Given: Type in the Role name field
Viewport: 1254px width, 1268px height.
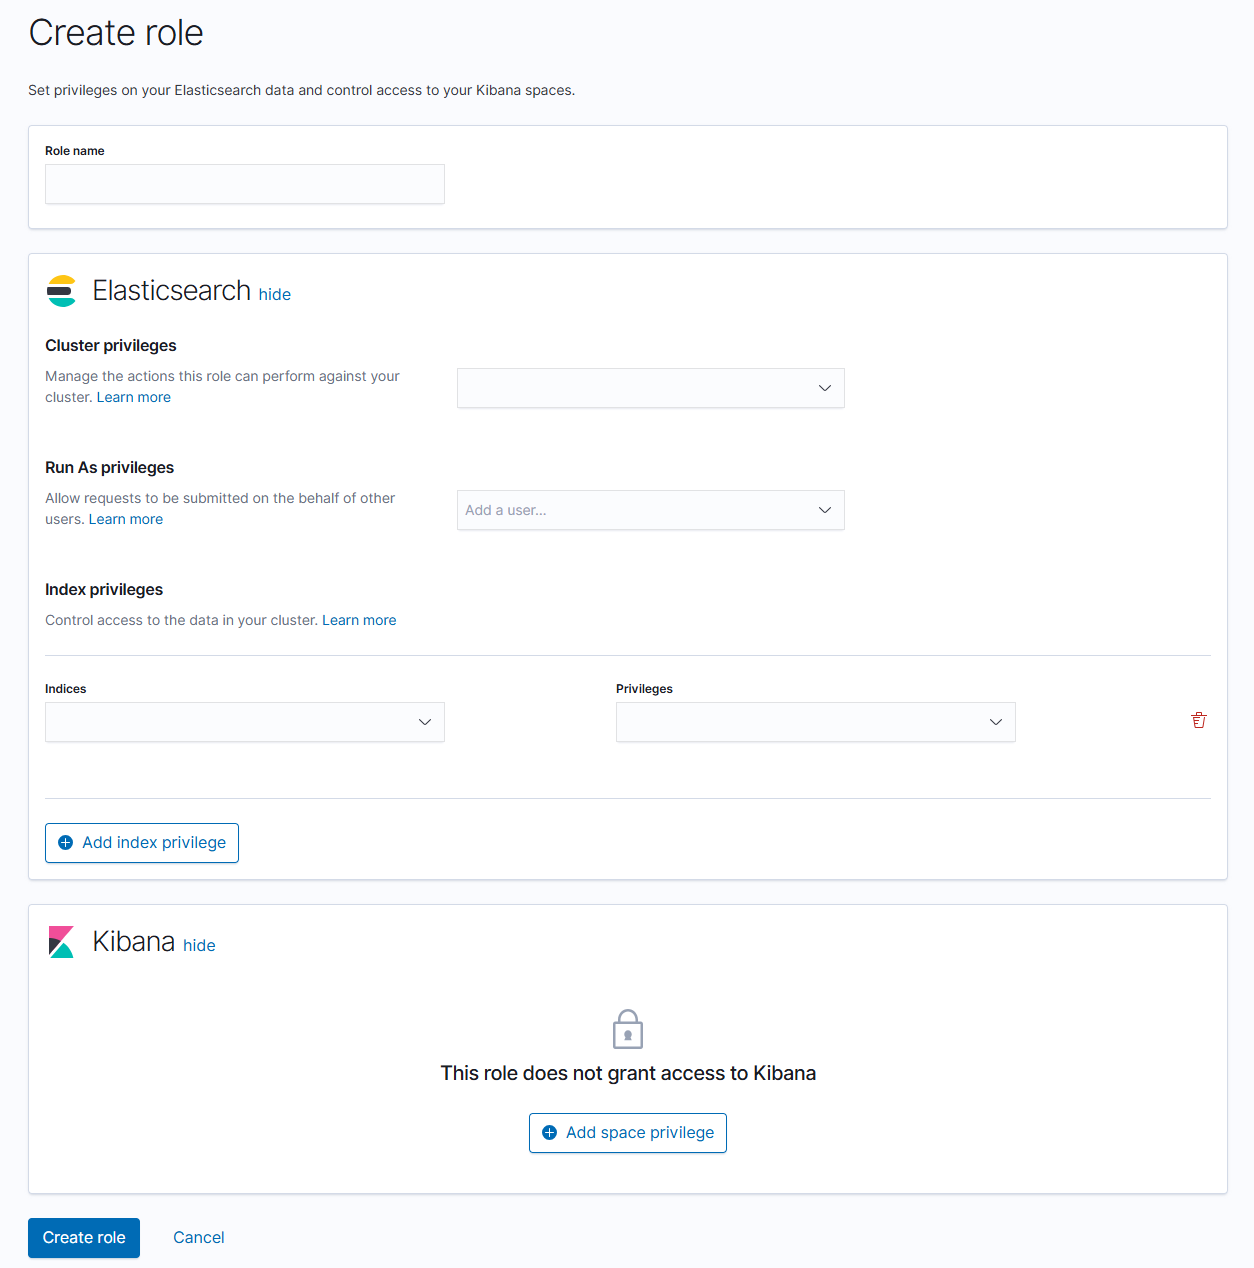Looking at the screenshot, I should tap(244, 184).
